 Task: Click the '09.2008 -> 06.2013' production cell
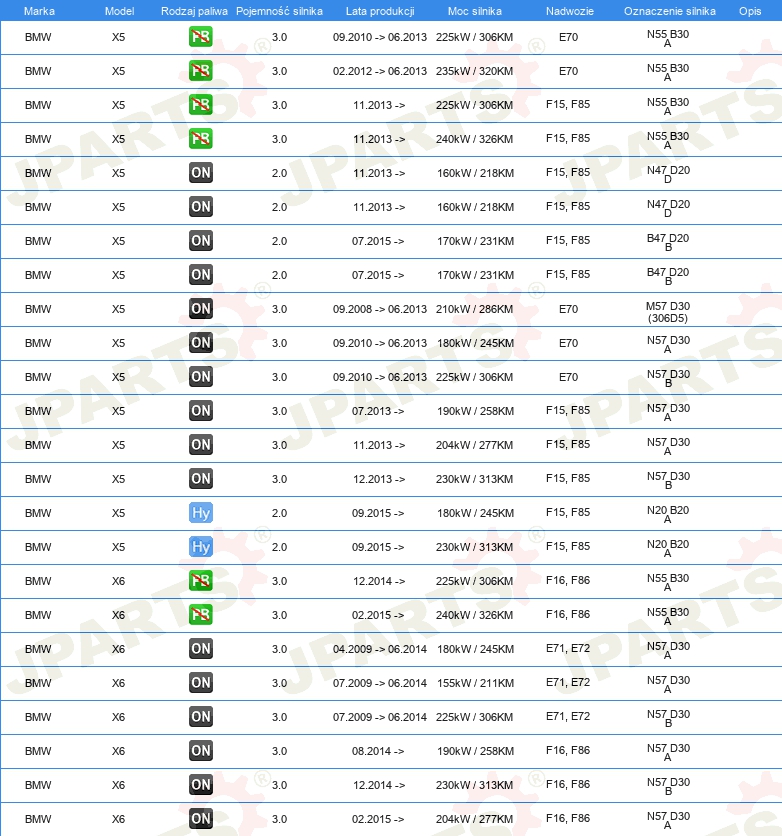tap(380, 309)
